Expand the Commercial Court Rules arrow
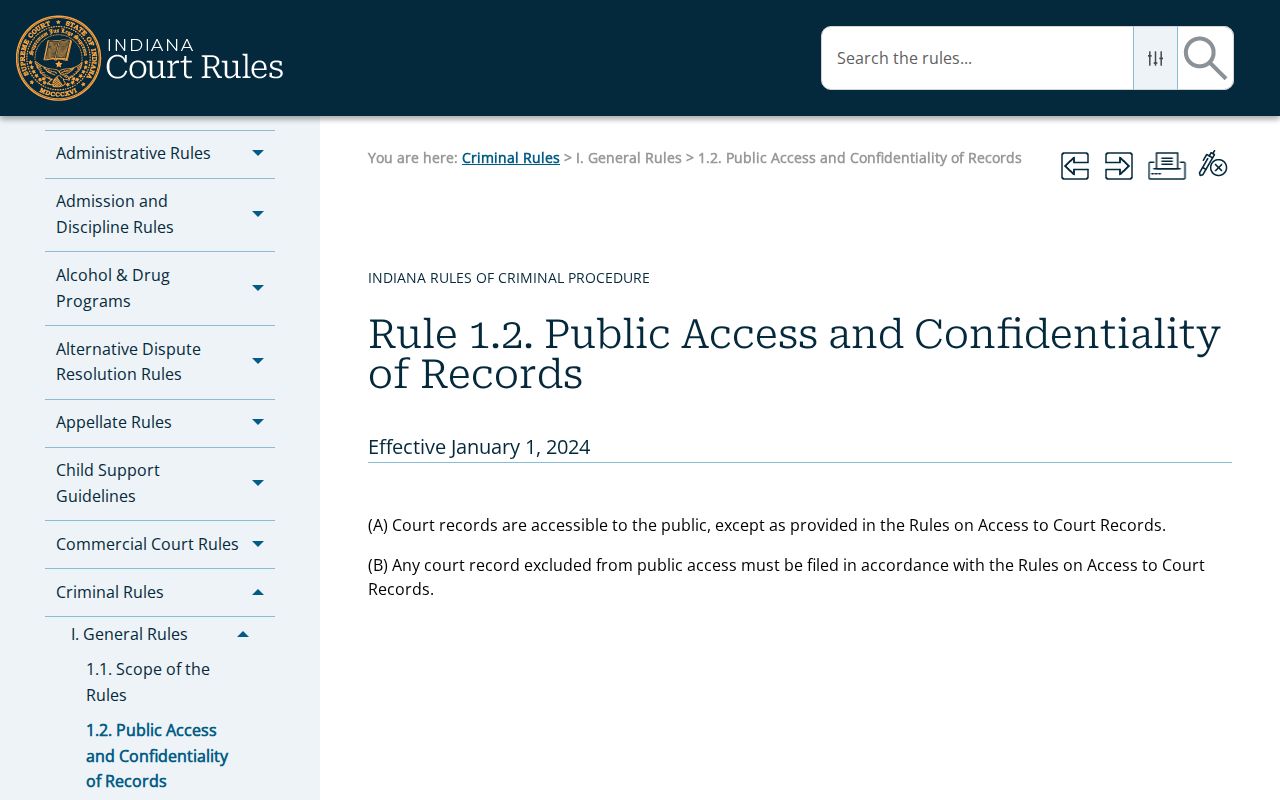The height and width of the screenshot is (800, 1280). [x=258, y=544]
